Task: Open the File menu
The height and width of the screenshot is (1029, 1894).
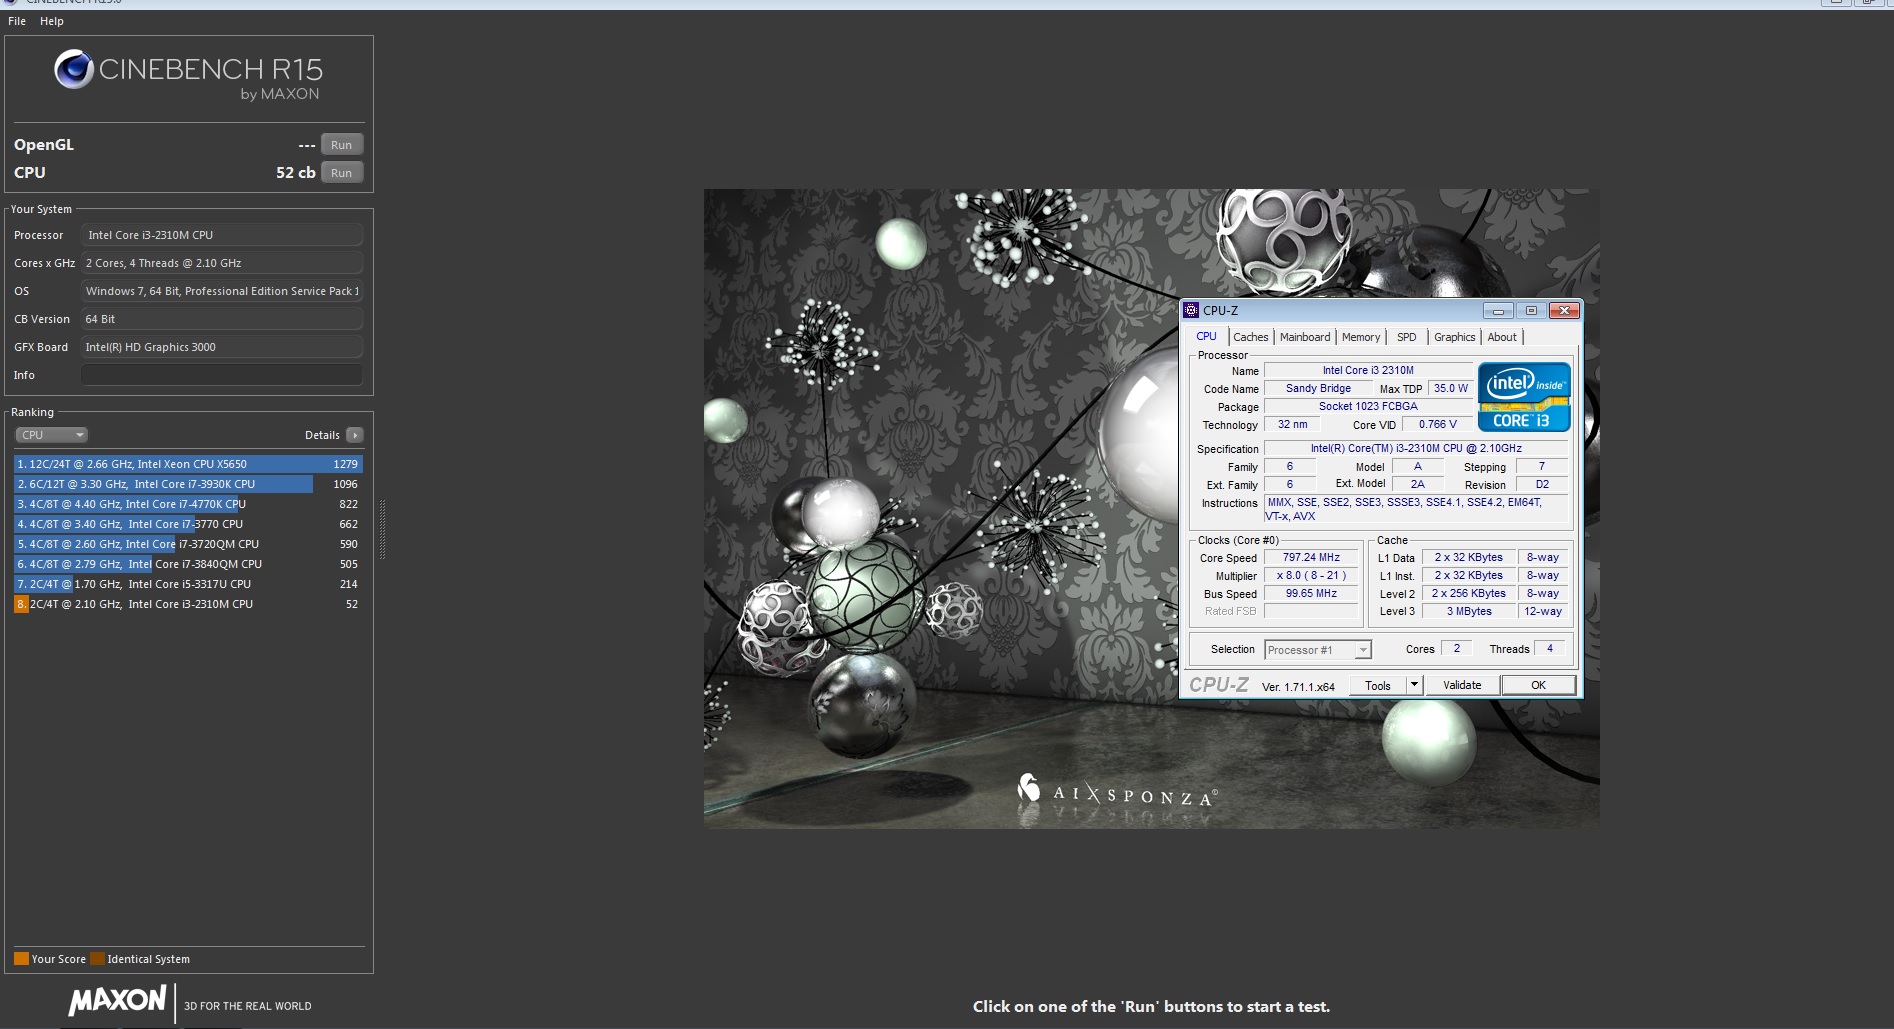Action: tap(17, 21)
